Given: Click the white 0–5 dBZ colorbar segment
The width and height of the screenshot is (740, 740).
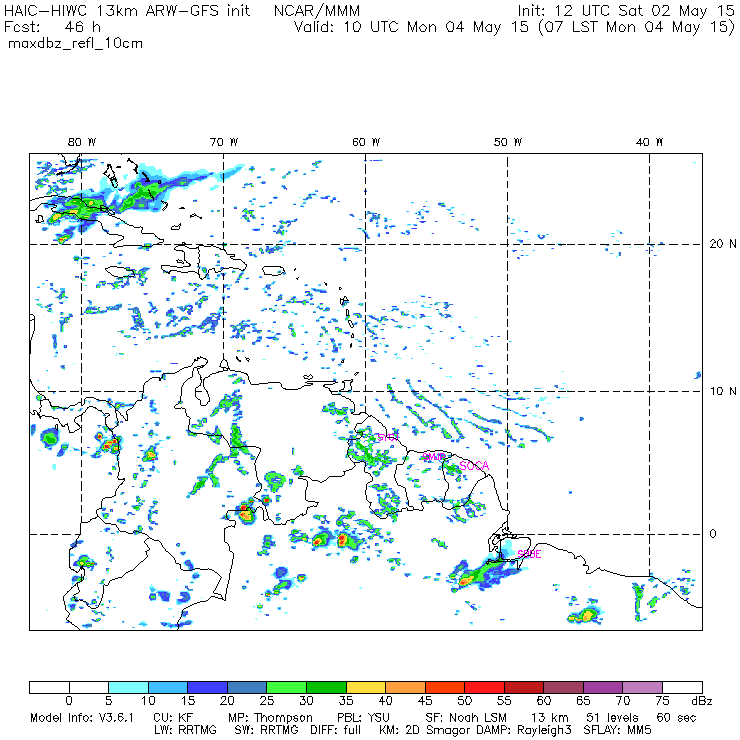Looking at the screenshot, I should point(89,687).
